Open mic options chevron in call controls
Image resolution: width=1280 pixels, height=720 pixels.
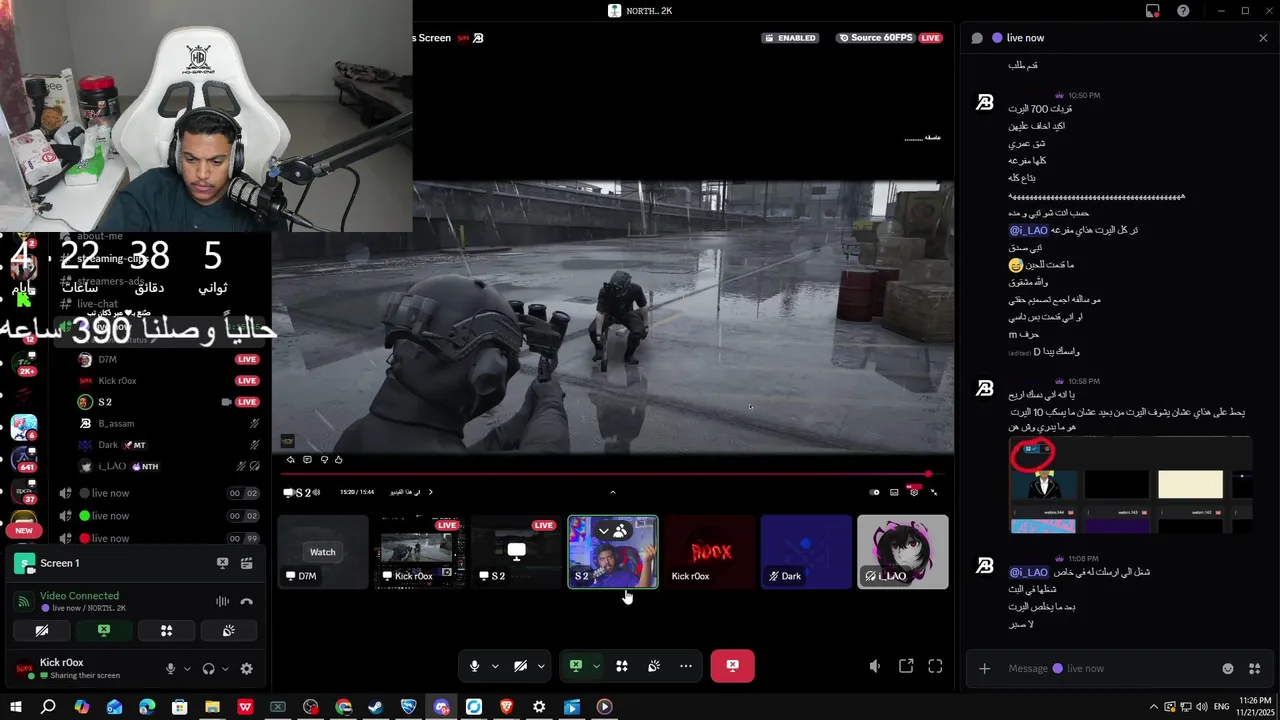click(x=494, y=666)
